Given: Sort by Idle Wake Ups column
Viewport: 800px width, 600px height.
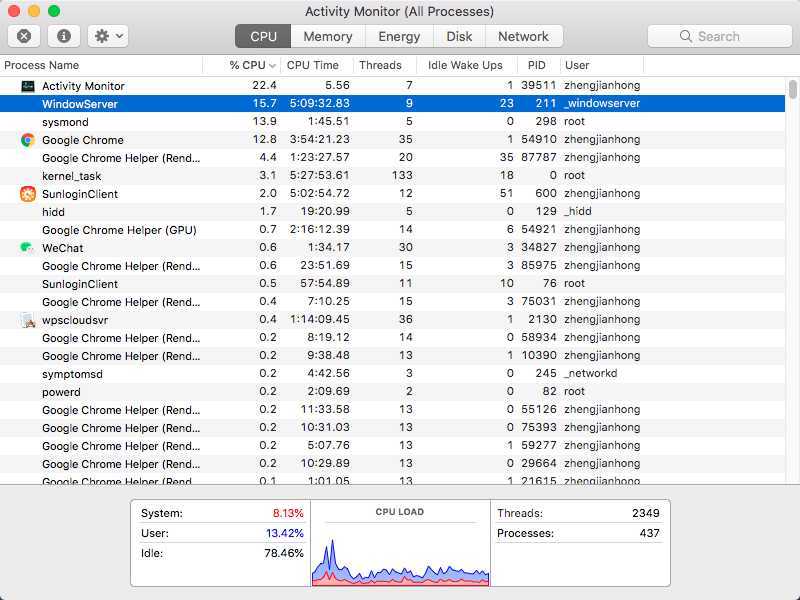Looking at the screenshot, I should tap(467, 65).
